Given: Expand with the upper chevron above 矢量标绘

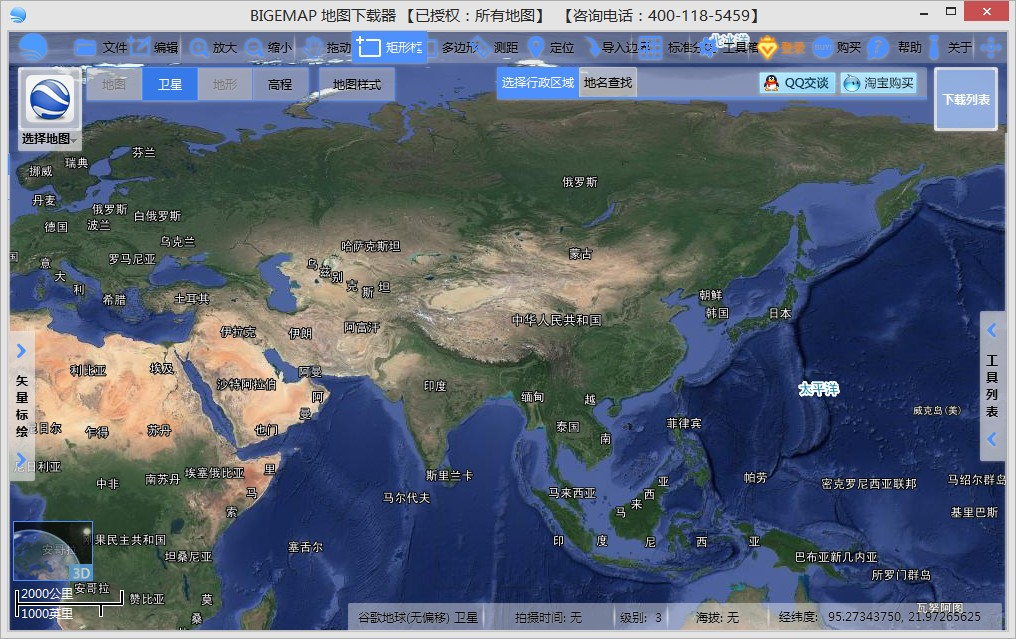Looking at the screenshot, I should (x=21, y=351).
